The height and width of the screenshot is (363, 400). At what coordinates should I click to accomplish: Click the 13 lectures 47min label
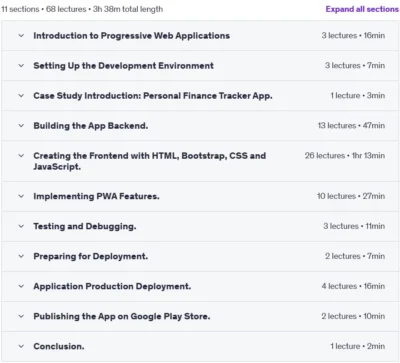point(351,126)
